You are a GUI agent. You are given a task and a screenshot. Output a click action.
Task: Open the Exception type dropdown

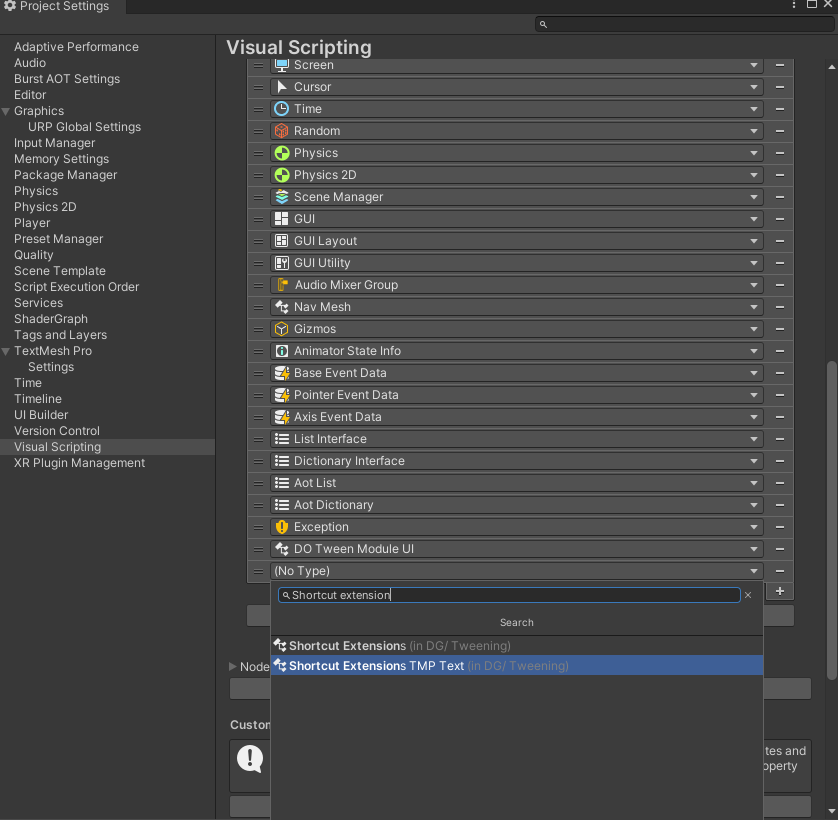516,527
